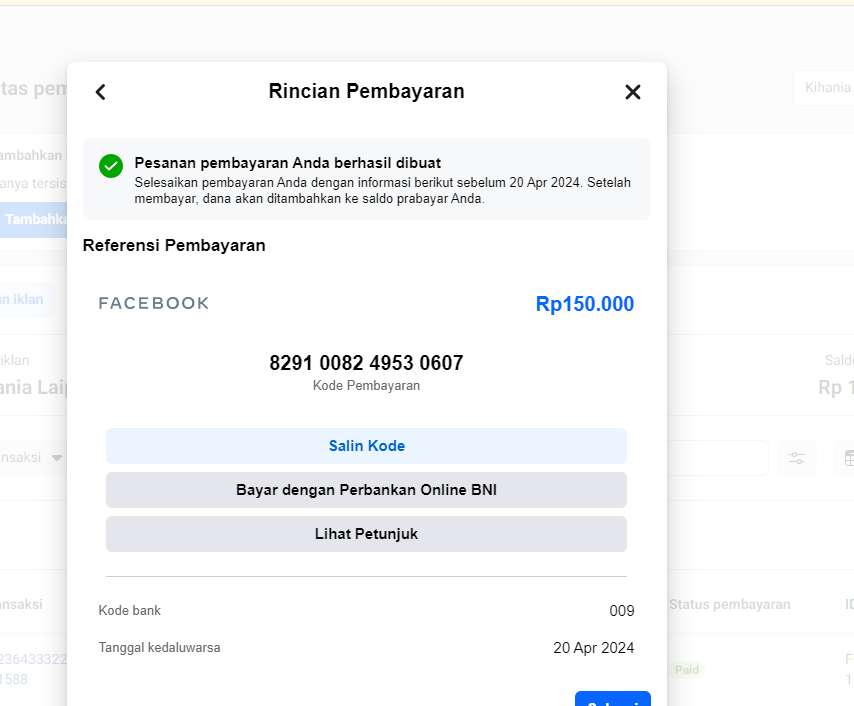This screenshot has width=854, height=706.
Task: Click the FACEBOOK logo text
Action: [154, 303]
